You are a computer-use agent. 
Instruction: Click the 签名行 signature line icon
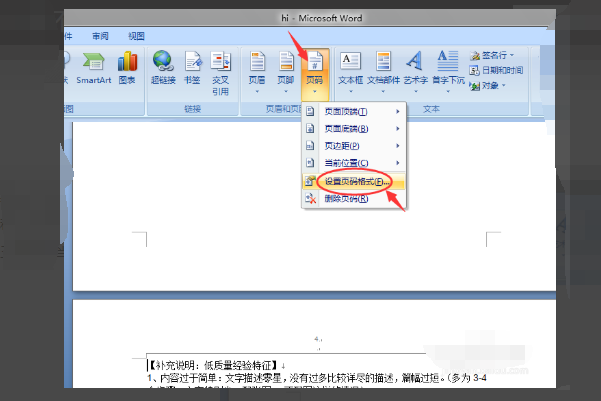475,56
